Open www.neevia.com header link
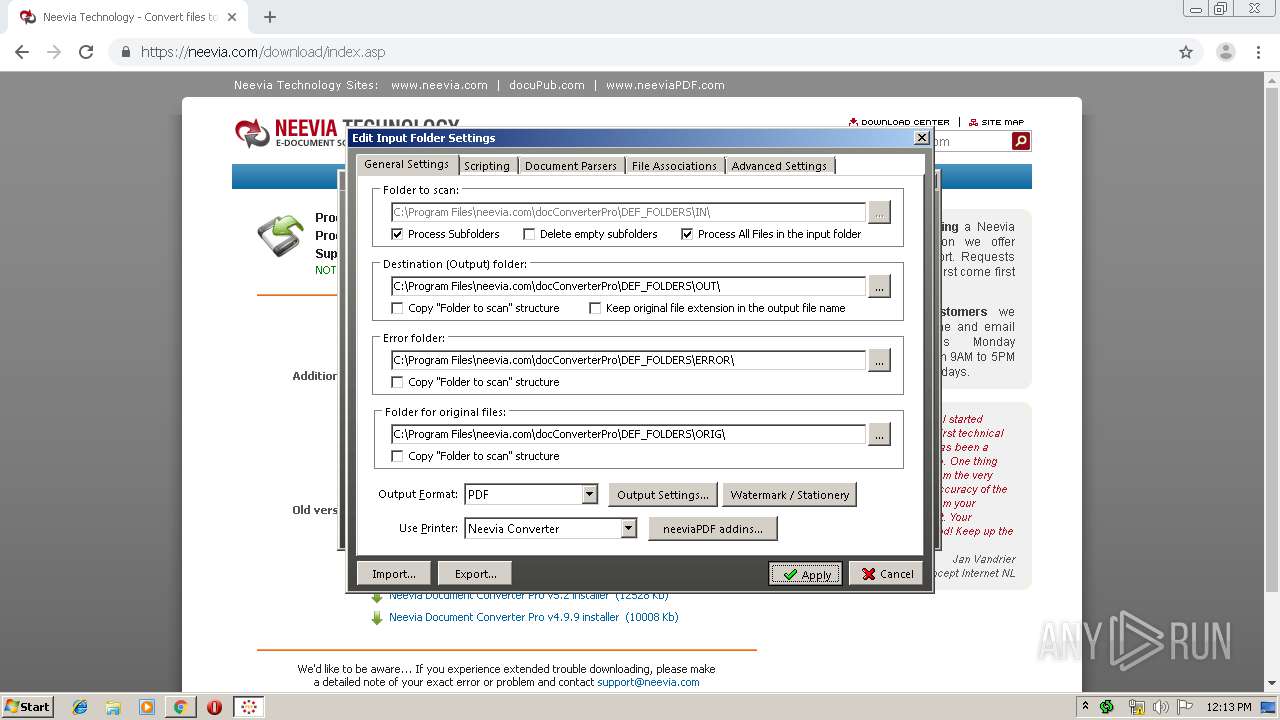This screenshot has height=720, width=1280. pos(439,85)
